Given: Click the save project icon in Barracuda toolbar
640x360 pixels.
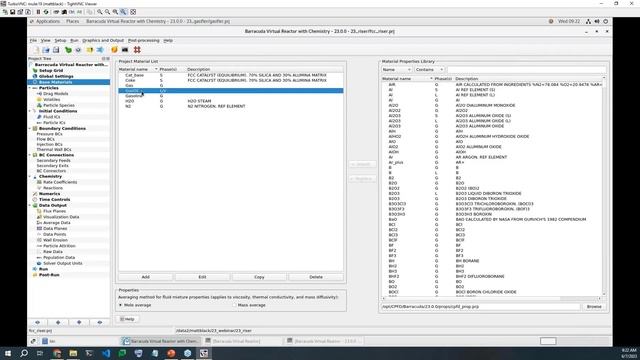Looking at the screenshot, I should click(x=56, y=50).
